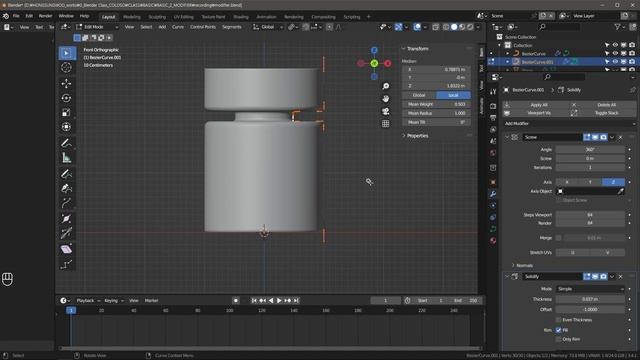This screenshot has width=640, height=360.
Task: Select the Scale tool
Action: point(66,112)
